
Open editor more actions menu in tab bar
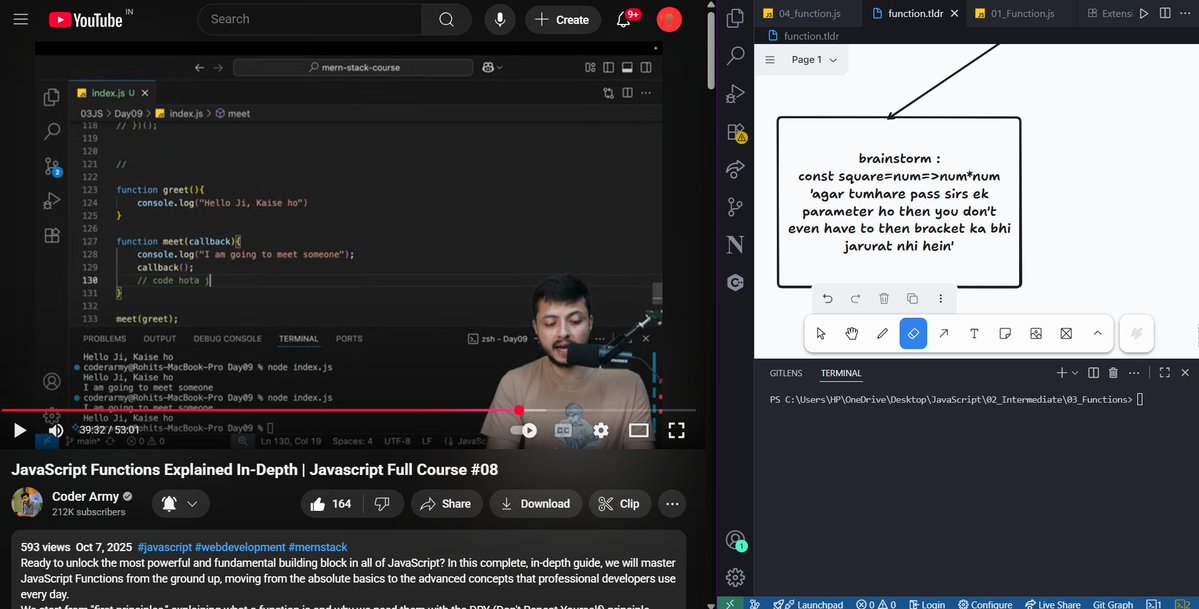[1185, 14]
